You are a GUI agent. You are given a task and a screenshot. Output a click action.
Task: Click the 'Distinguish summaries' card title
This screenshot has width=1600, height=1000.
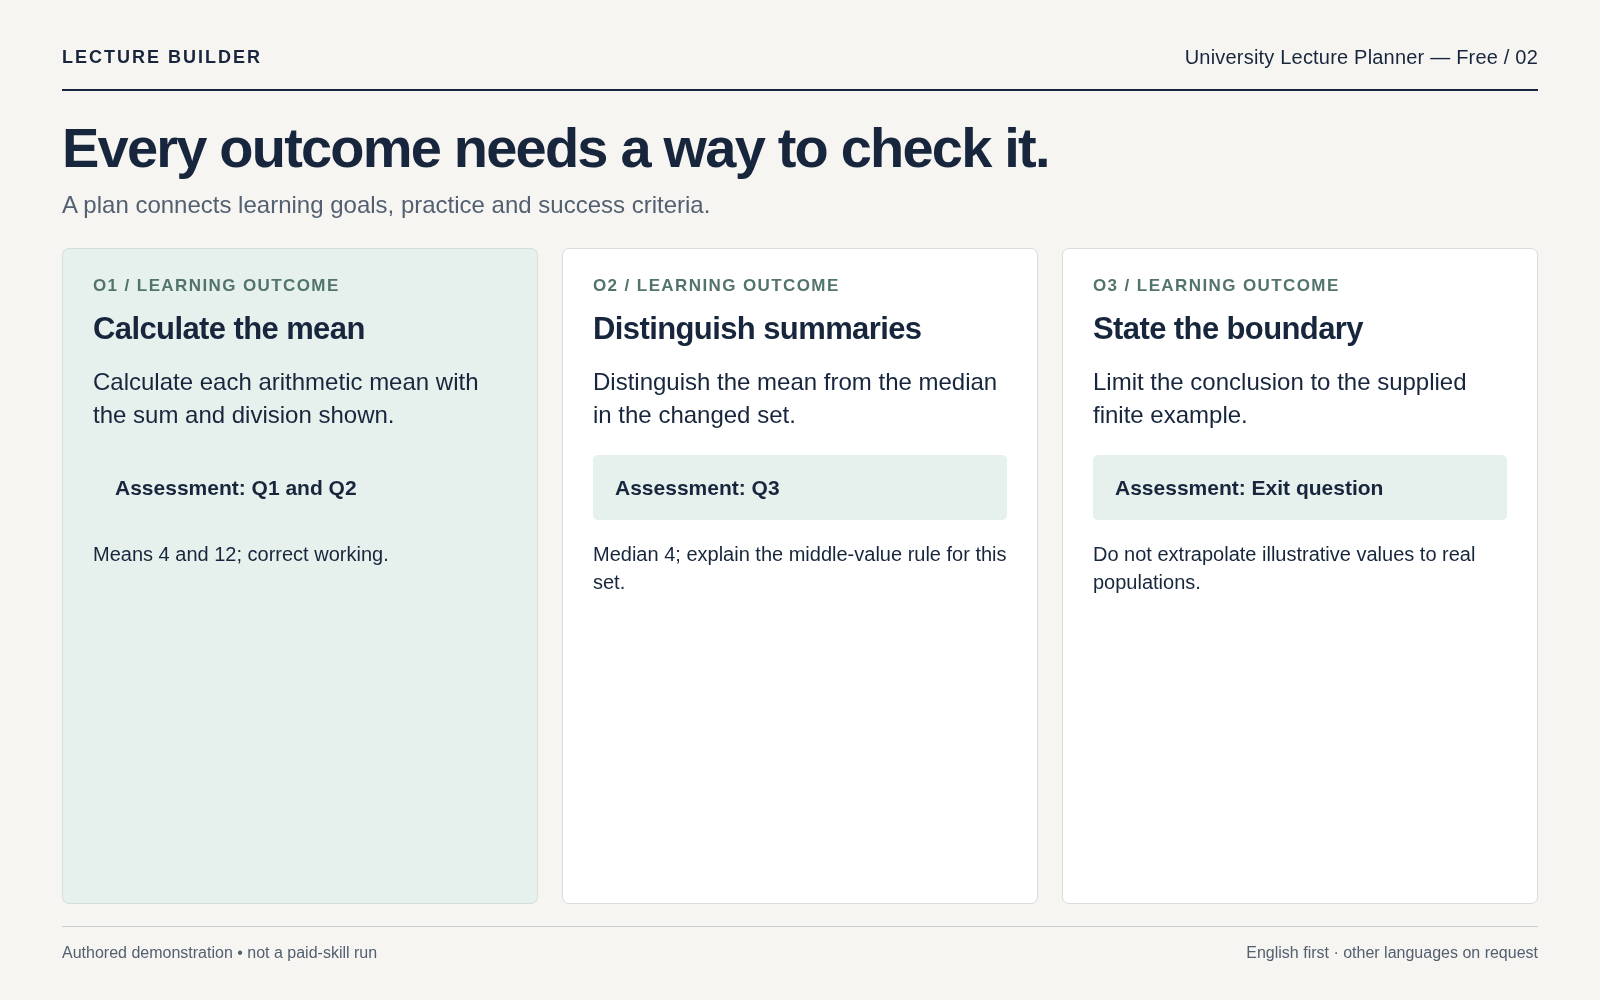click(757, 328)
